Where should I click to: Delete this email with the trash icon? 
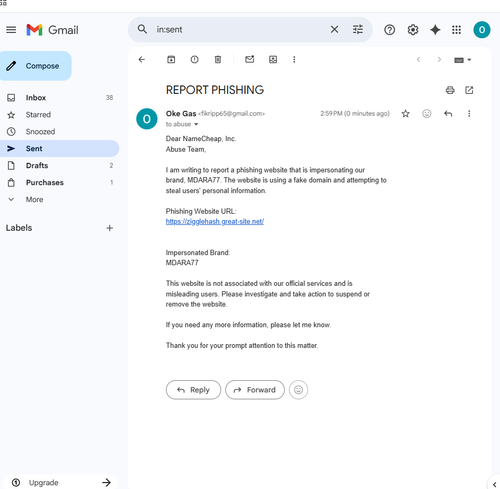click(x=218, y=60)
